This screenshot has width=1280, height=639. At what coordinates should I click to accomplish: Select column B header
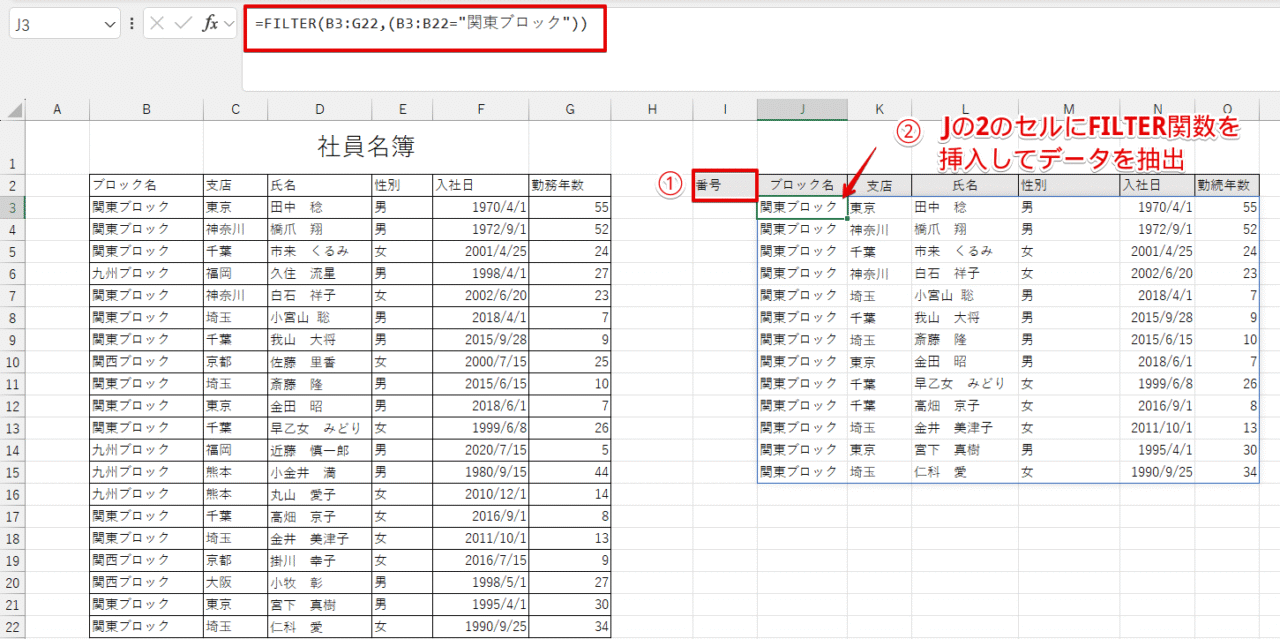[146, 109]
